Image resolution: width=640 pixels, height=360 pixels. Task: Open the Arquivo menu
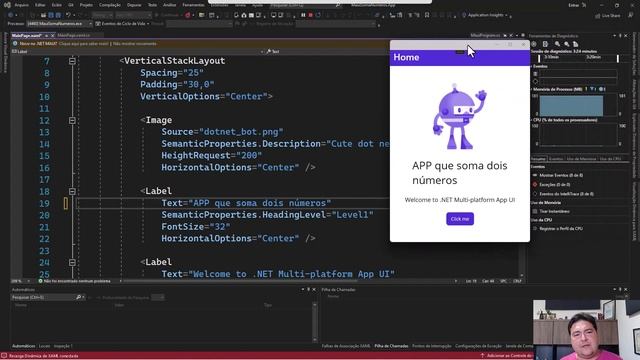coord(21,5)
